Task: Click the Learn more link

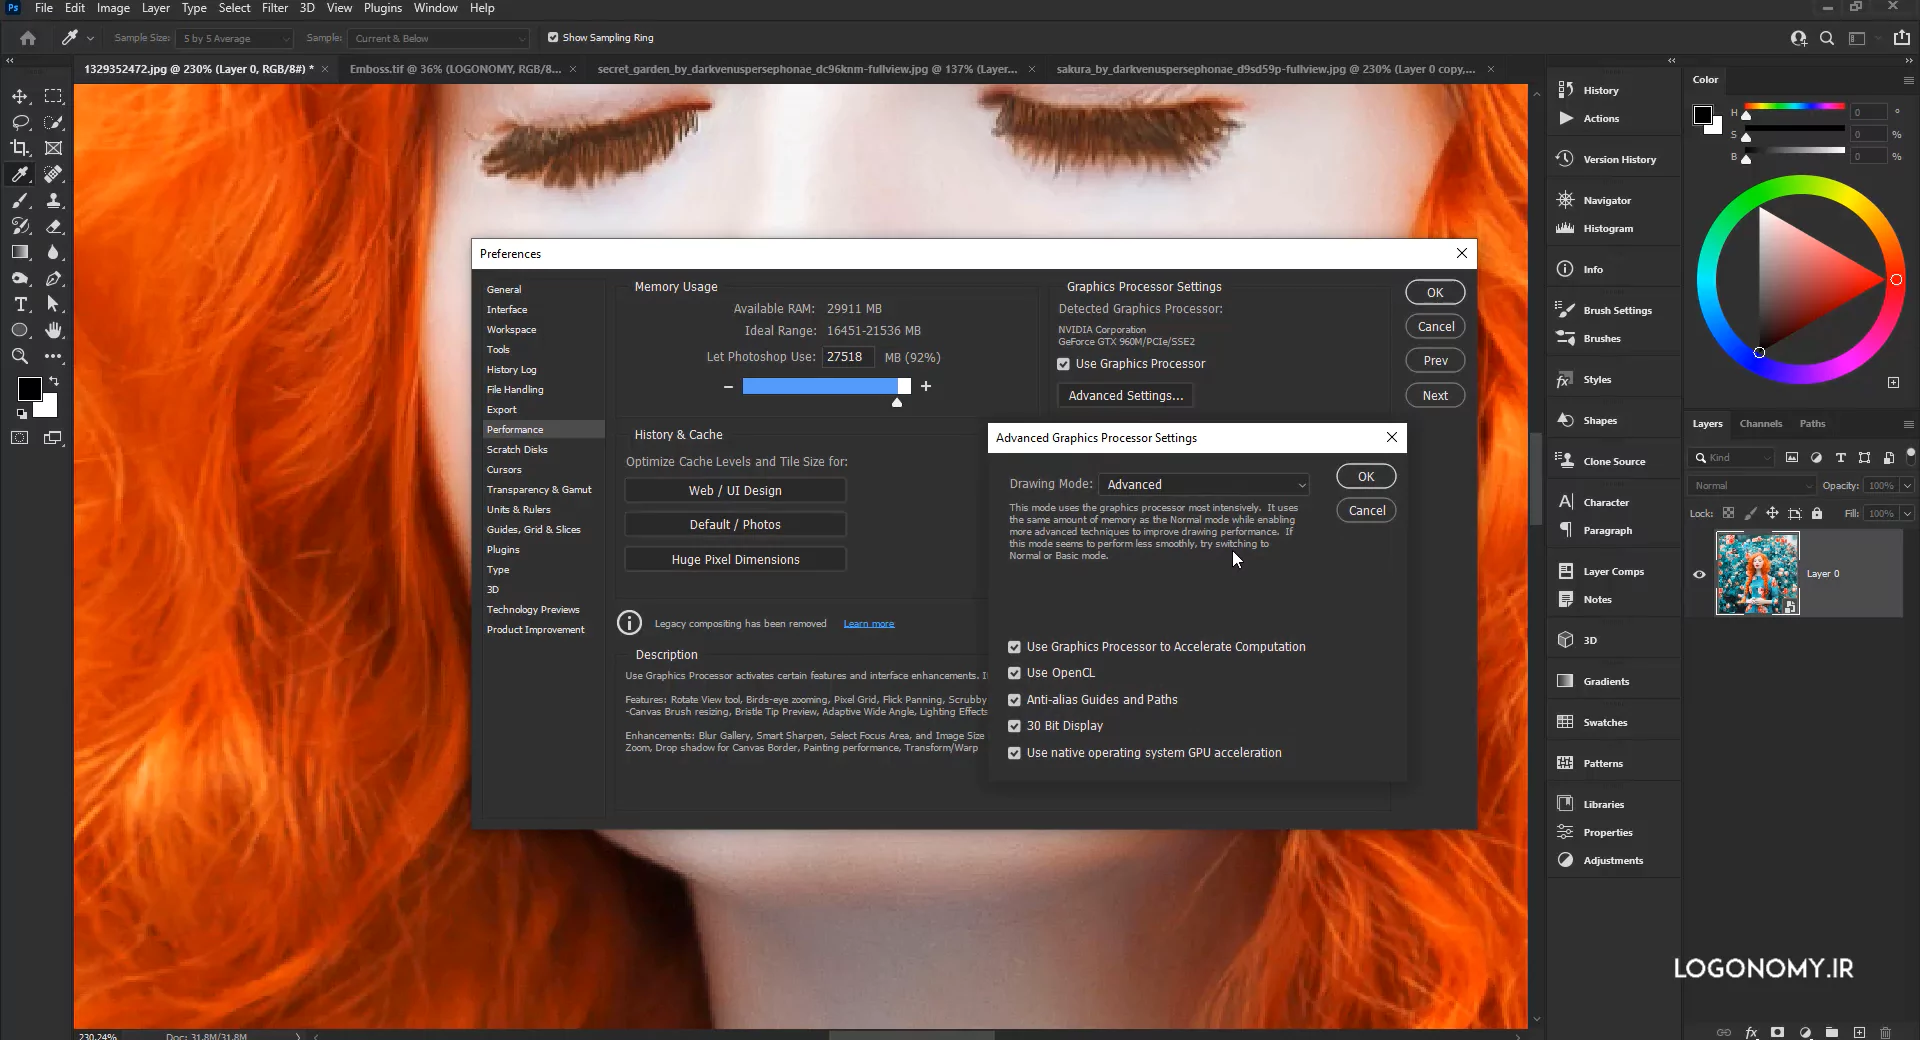Action: click(x=869, y=624)
